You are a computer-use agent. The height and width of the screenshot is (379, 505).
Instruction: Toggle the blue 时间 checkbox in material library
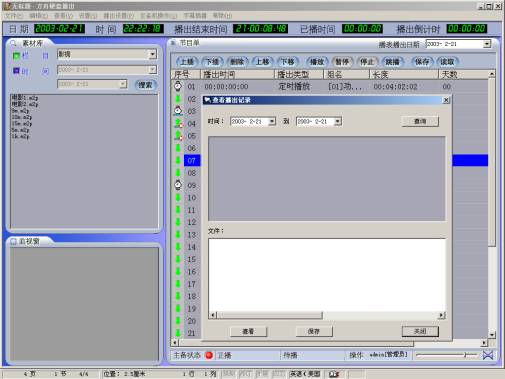16,71
